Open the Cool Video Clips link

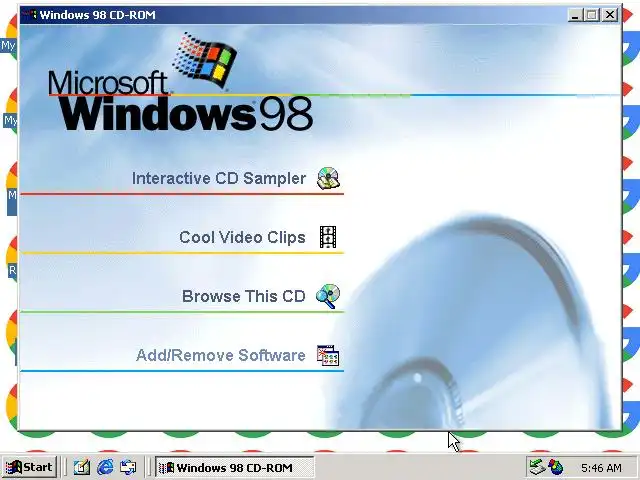[x=242, y=238]
